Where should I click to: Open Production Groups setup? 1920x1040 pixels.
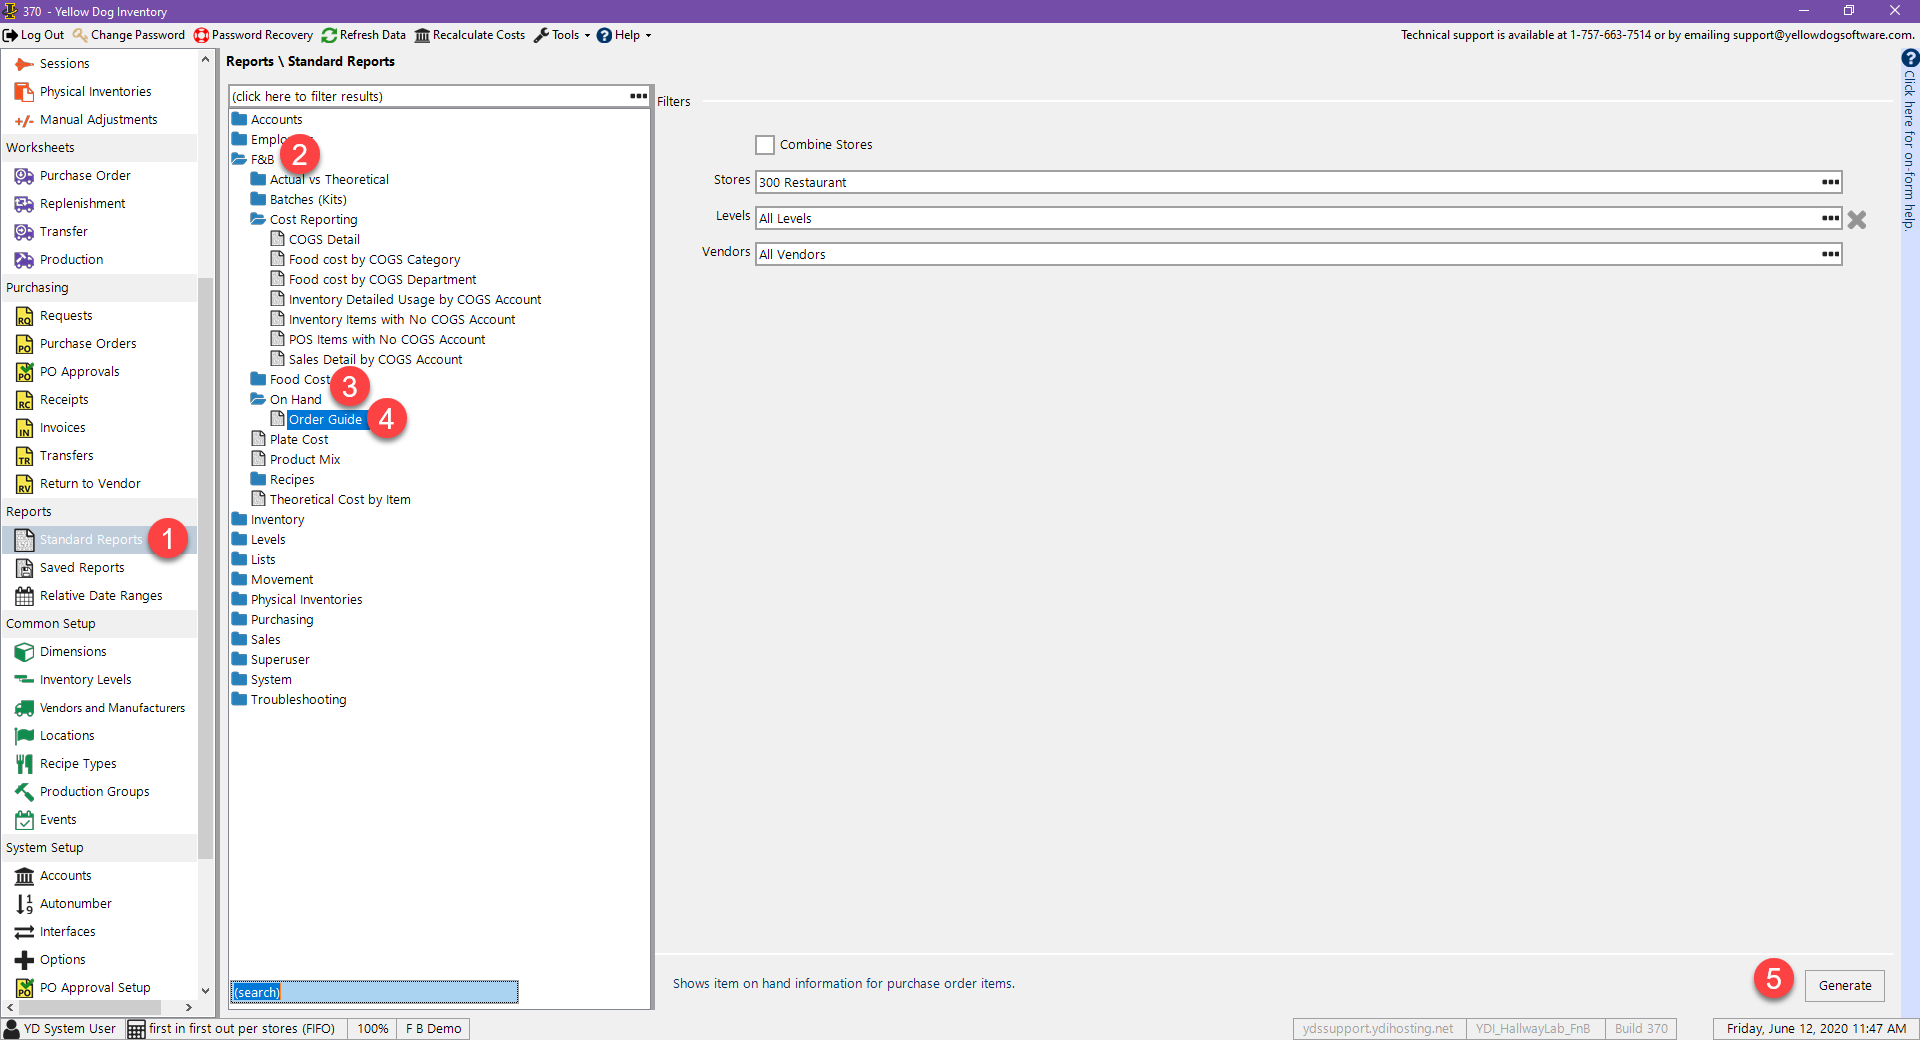tap(94, 791)
